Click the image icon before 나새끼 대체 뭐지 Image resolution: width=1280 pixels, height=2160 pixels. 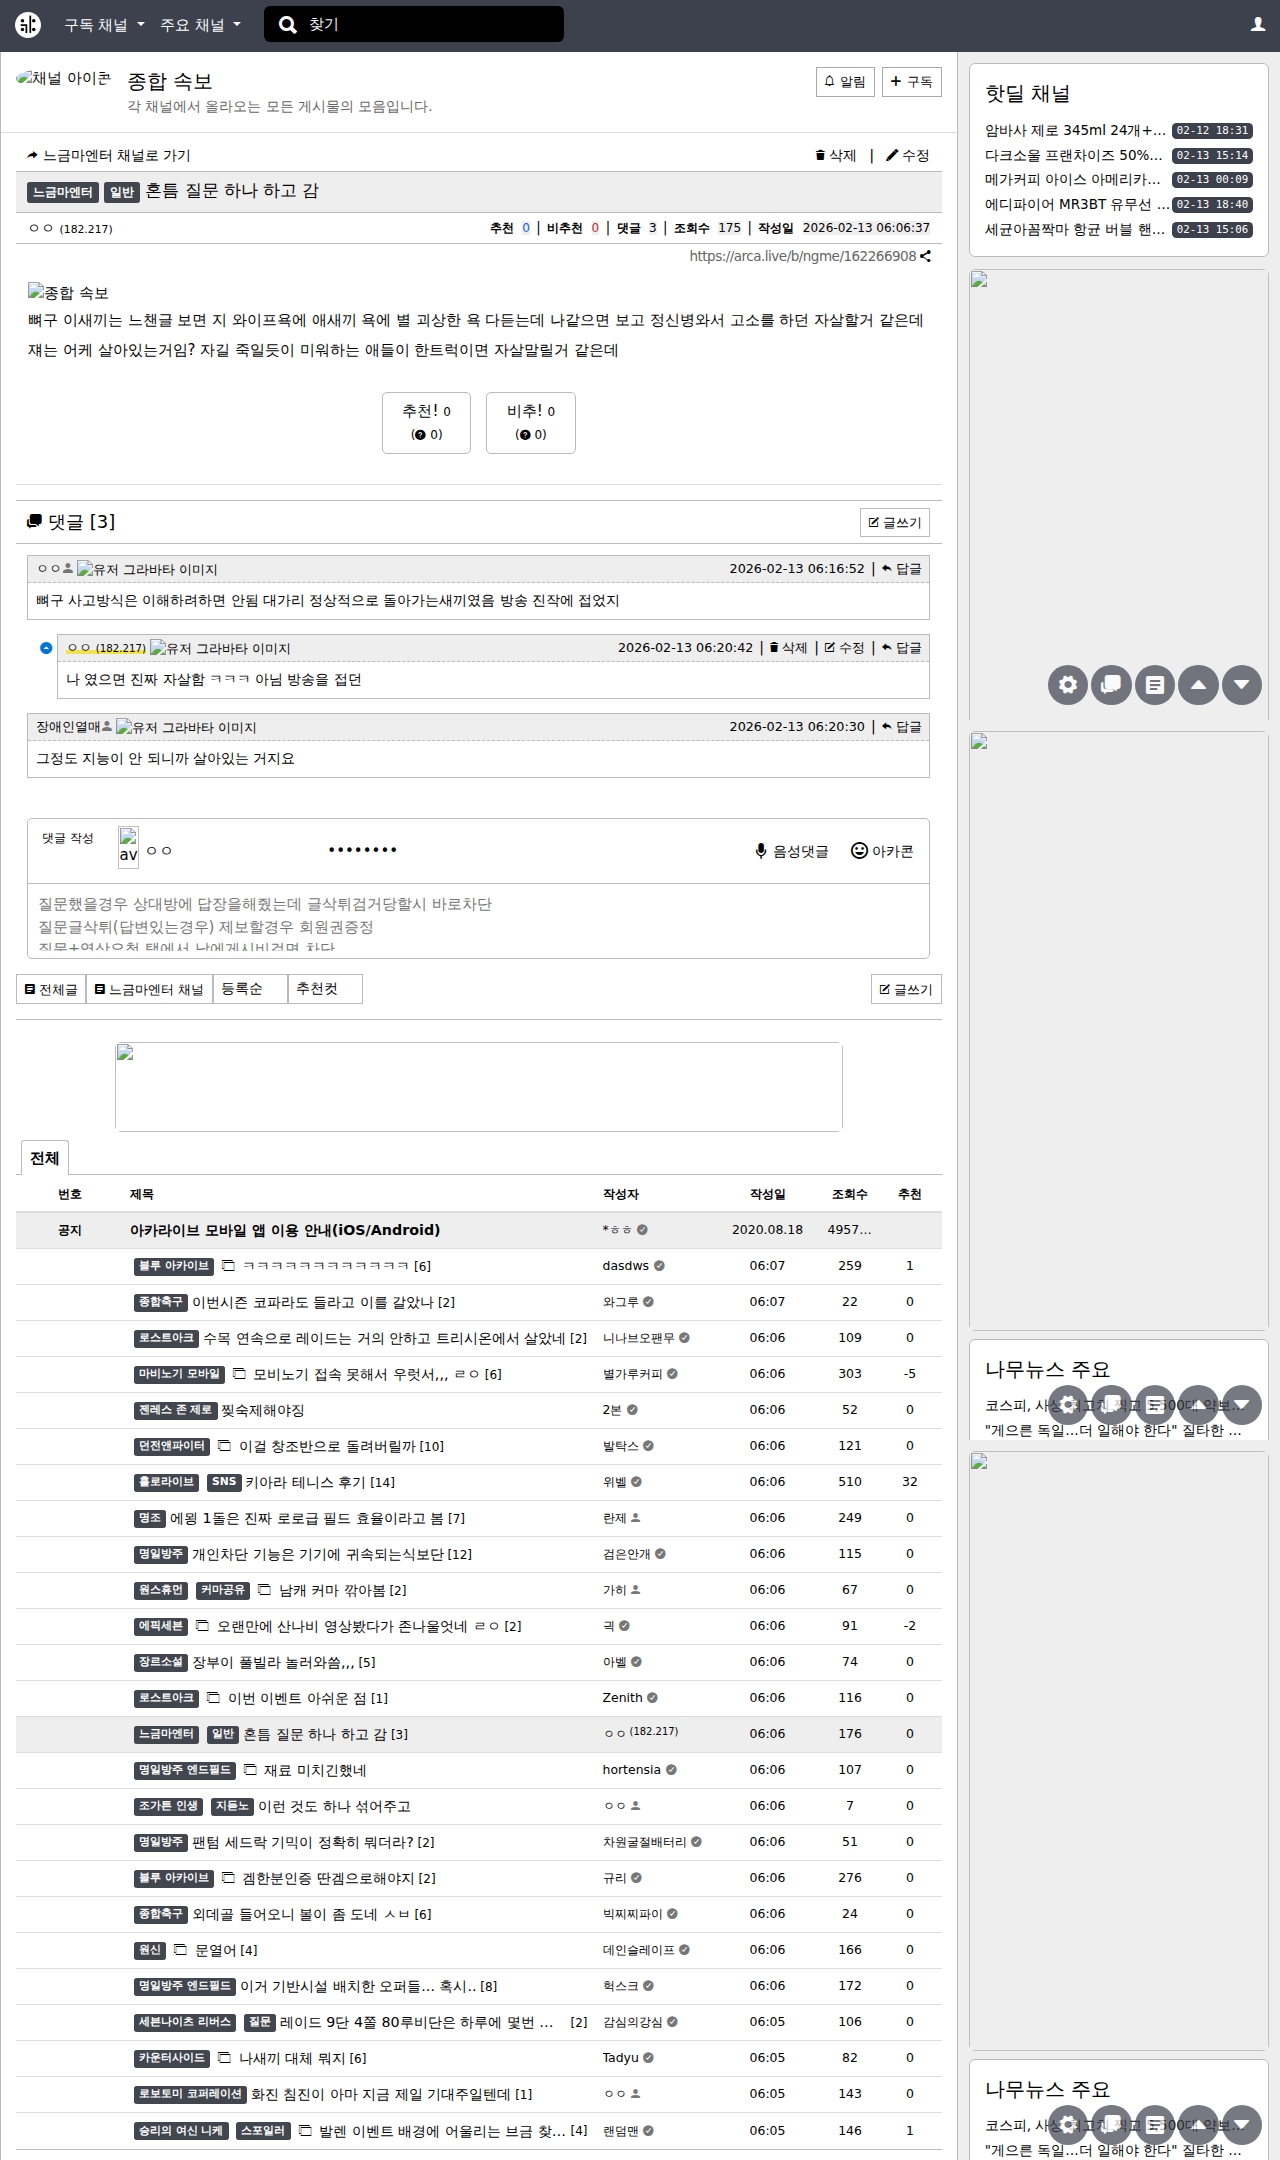(x=225, y=2058)
